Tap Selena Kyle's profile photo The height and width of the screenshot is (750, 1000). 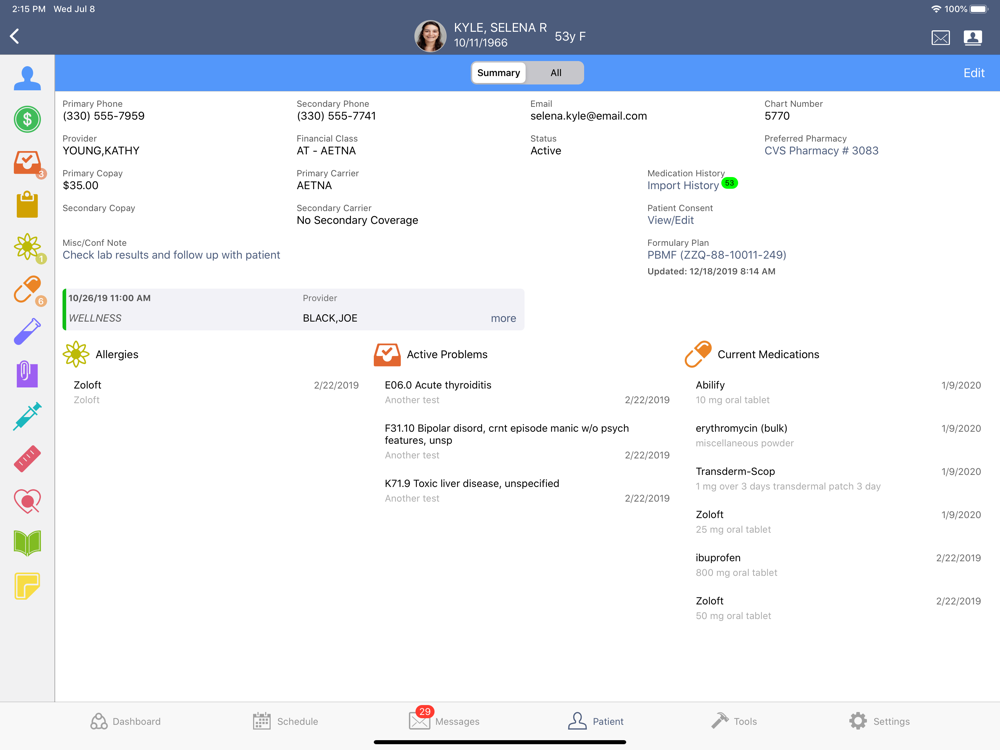[430, 36]
